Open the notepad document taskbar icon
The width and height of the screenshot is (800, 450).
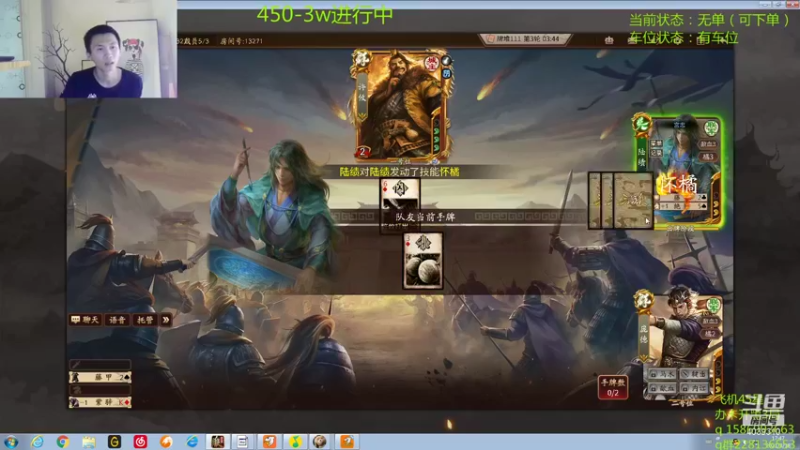tap(243, 442)
